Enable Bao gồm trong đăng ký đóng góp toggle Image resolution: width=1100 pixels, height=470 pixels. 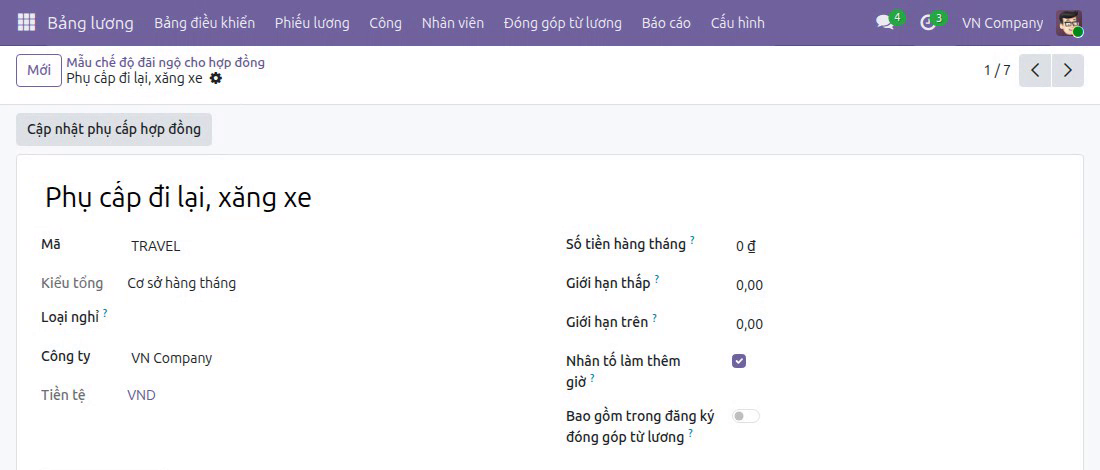pos(746,416)
